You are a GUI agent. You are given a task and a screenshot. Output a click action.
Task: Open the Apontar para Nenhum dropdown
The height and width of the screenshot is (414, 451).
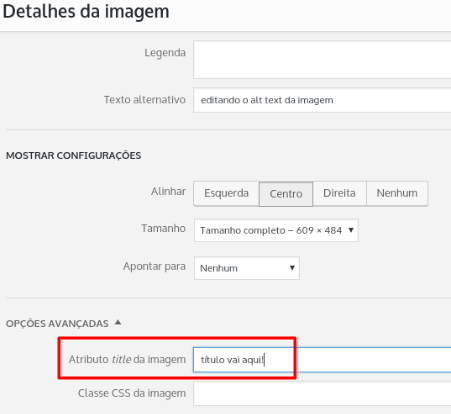click(x=247, y=268)
